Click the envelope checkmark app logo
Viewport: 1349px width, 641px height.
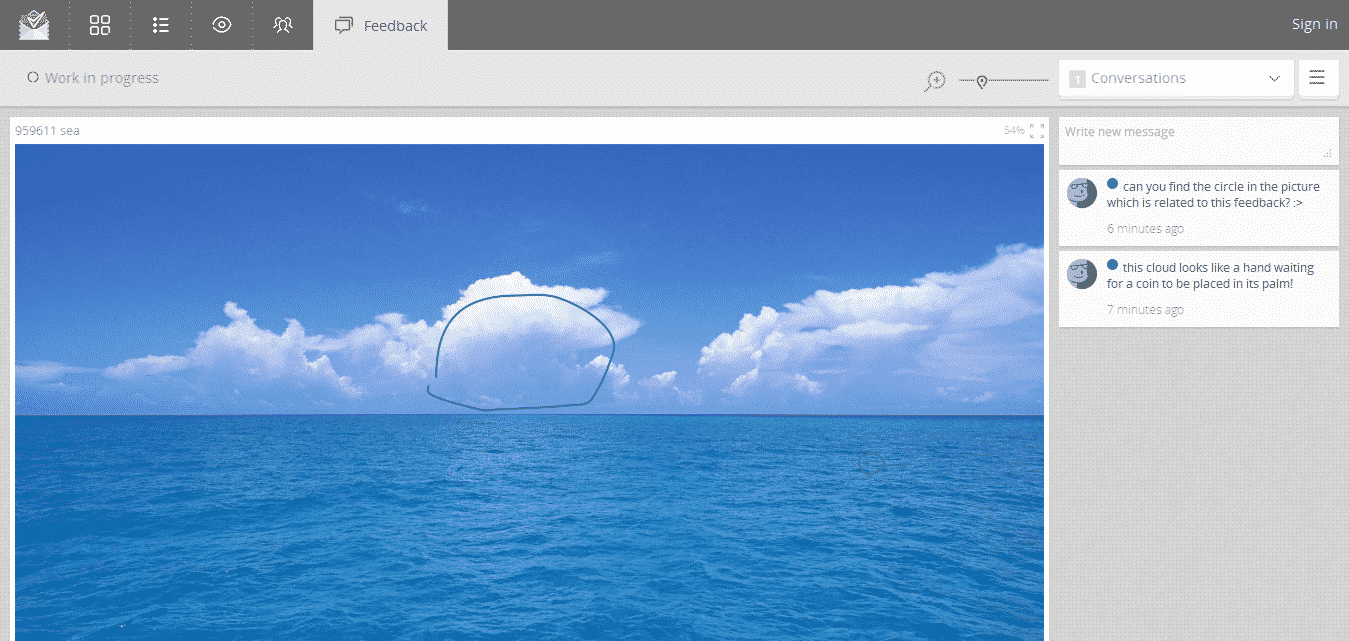point(34,25)
